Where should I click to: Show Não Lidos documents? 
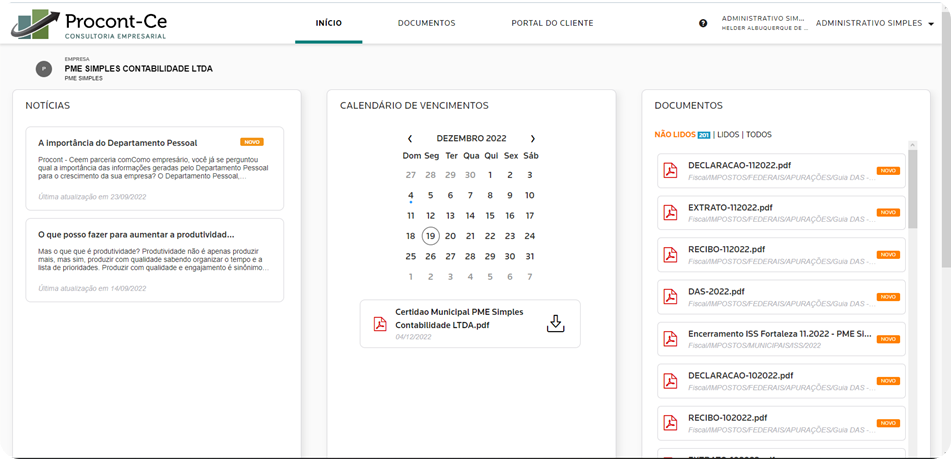[x=675, y=134]
